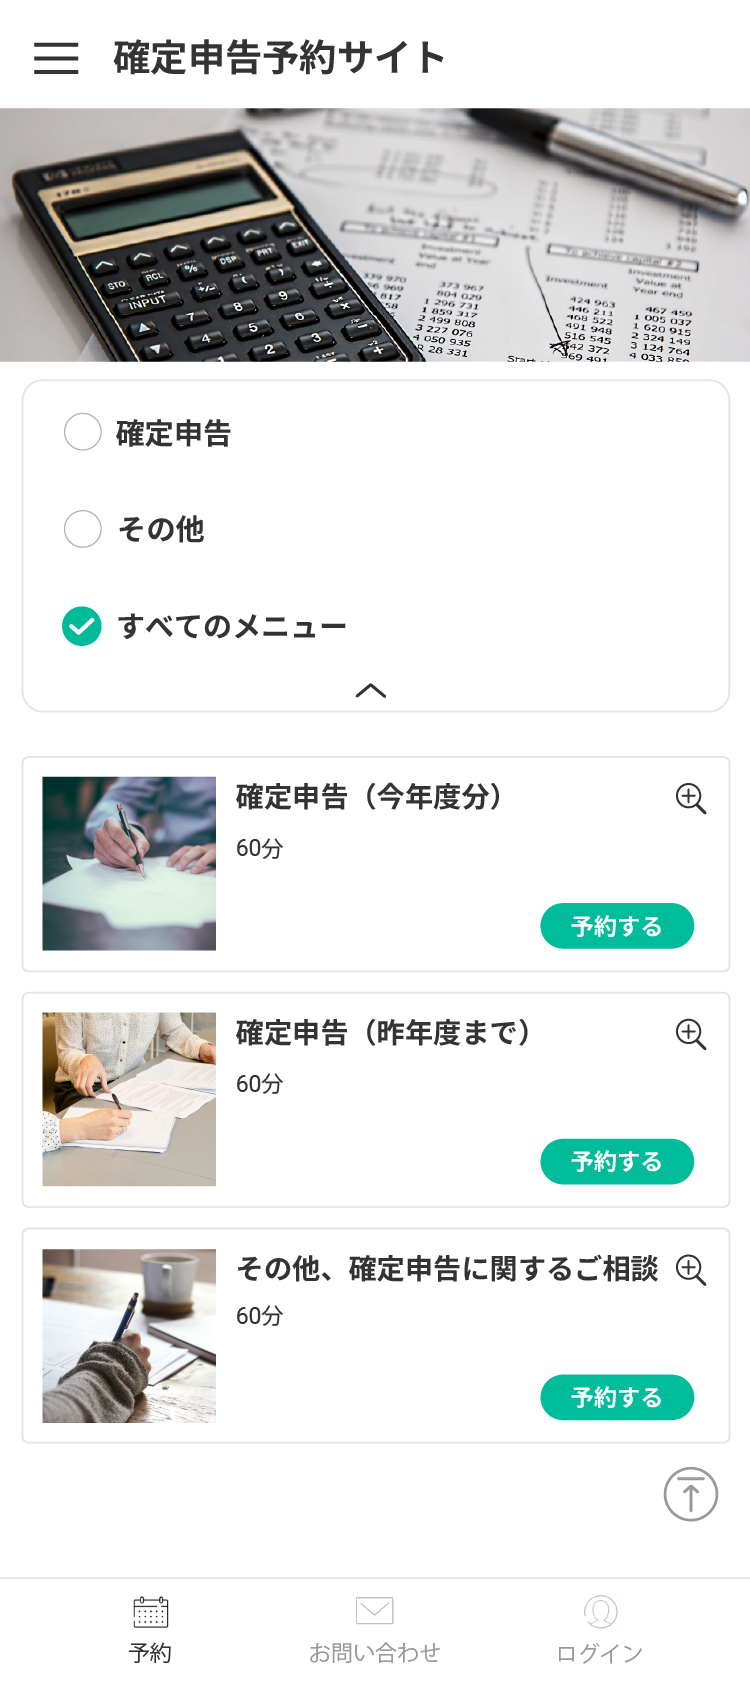Choose the すべてのメニュー radio option
Image resolution: width=750 pixels, height=1685 pixels.
pyautogui.click(x=82, y=626)
